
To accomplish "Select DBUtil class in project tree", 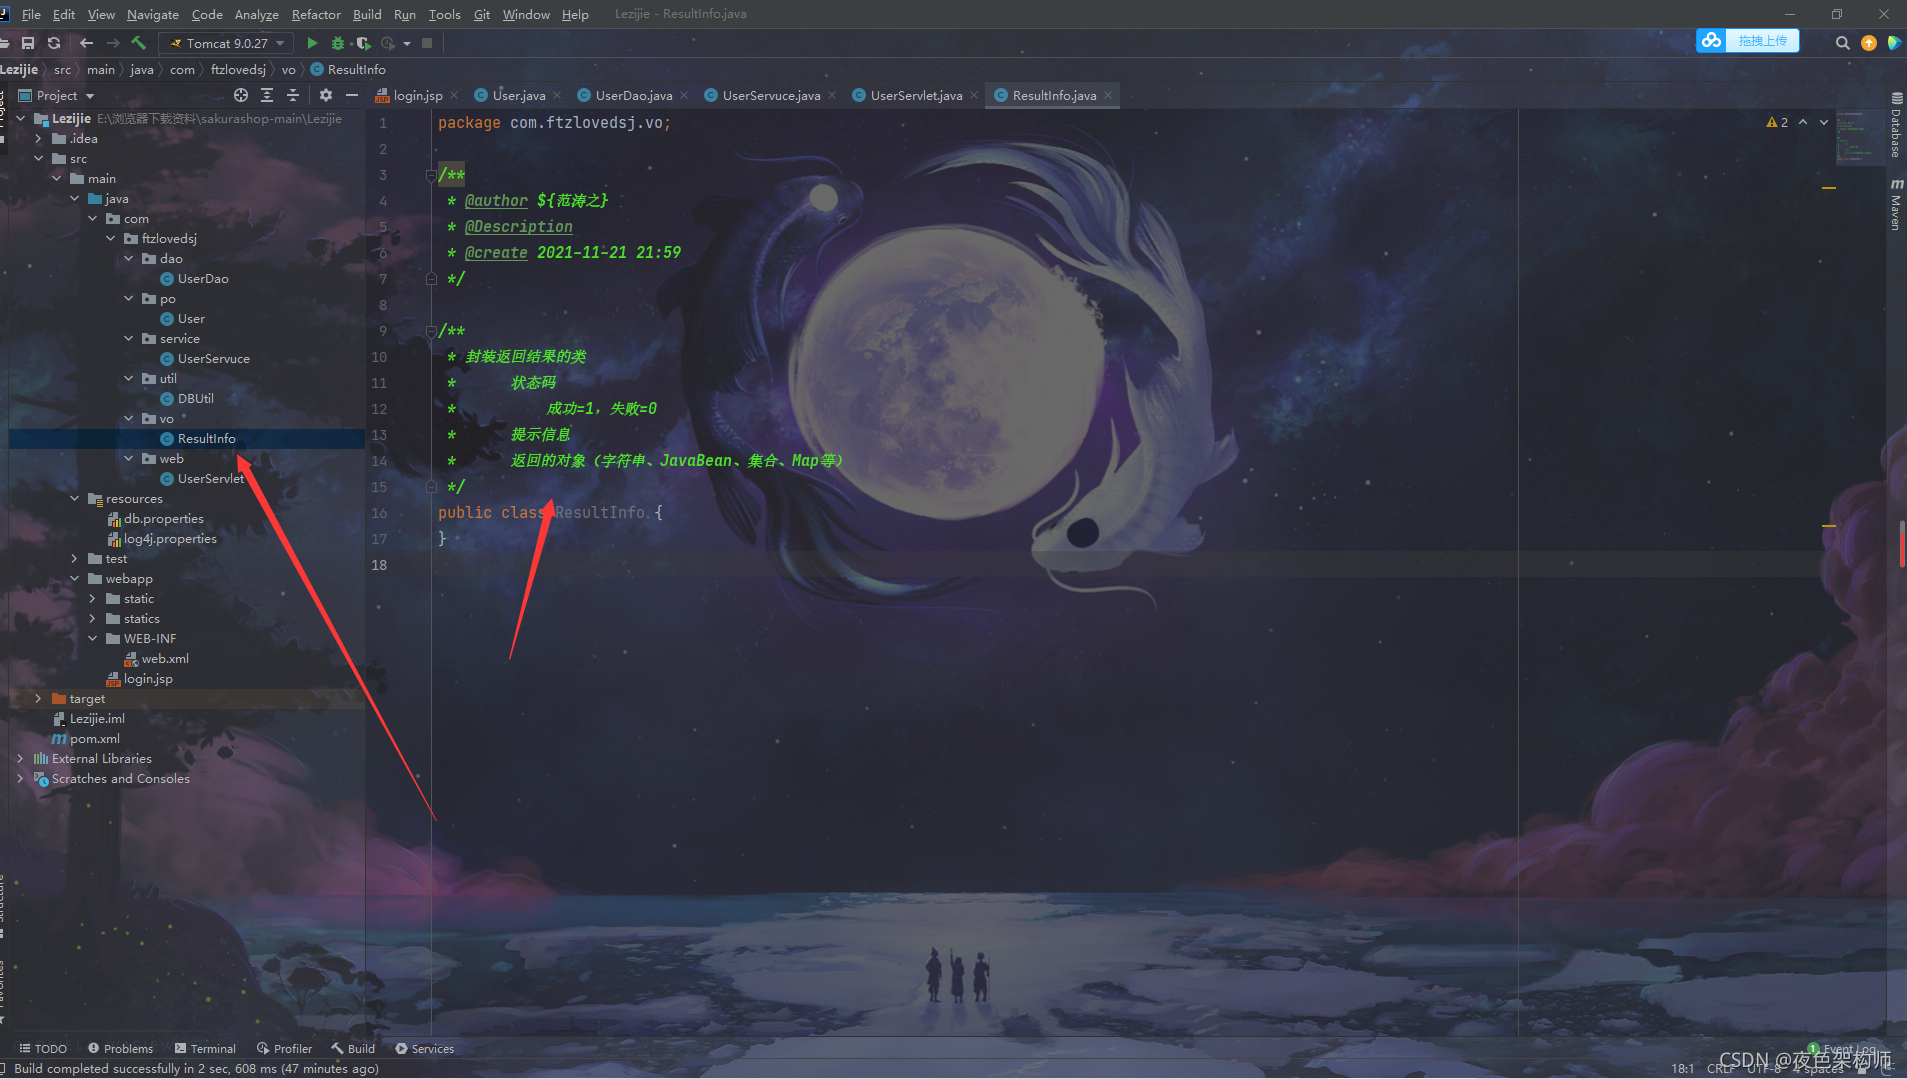I will coord(195,398).
